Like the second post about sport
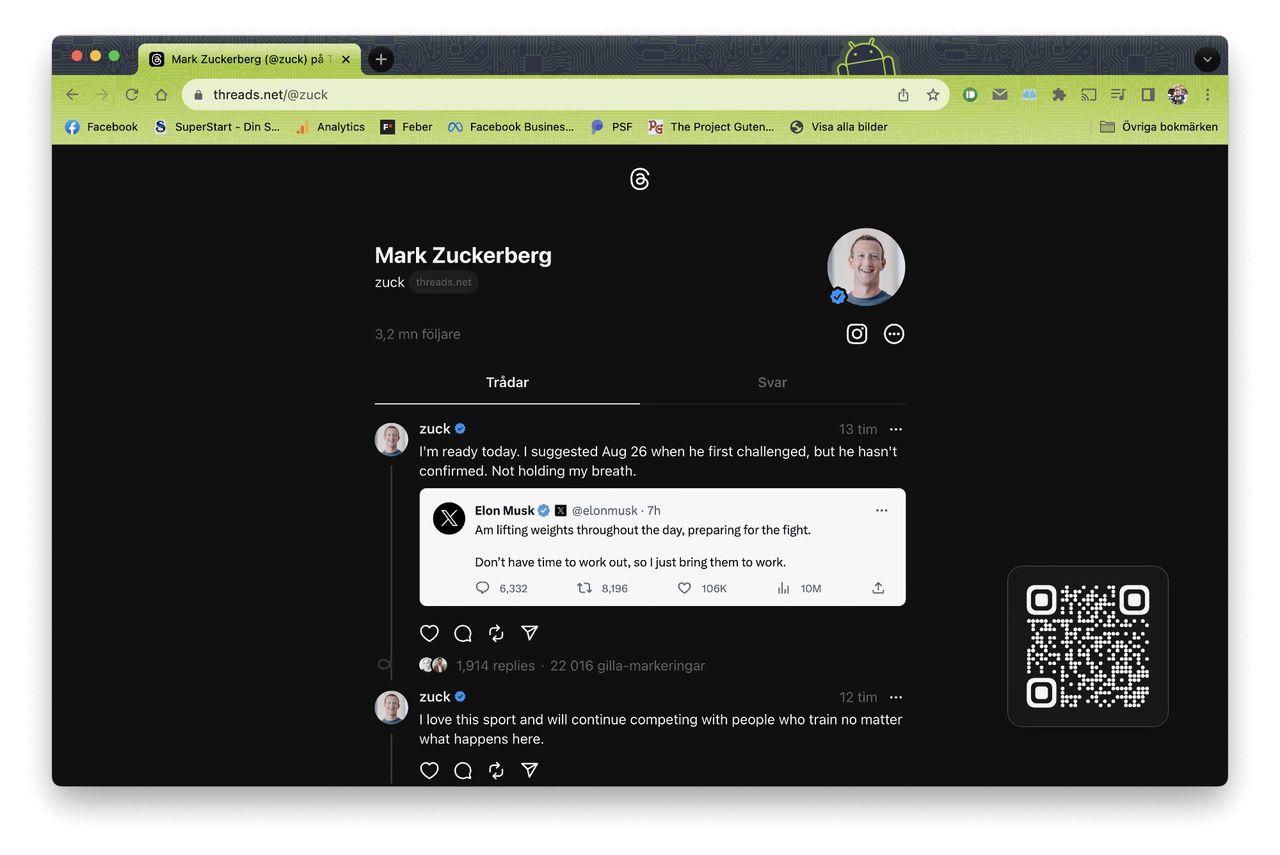Viewport: 1280px width, 855px height. pos(429,770)
